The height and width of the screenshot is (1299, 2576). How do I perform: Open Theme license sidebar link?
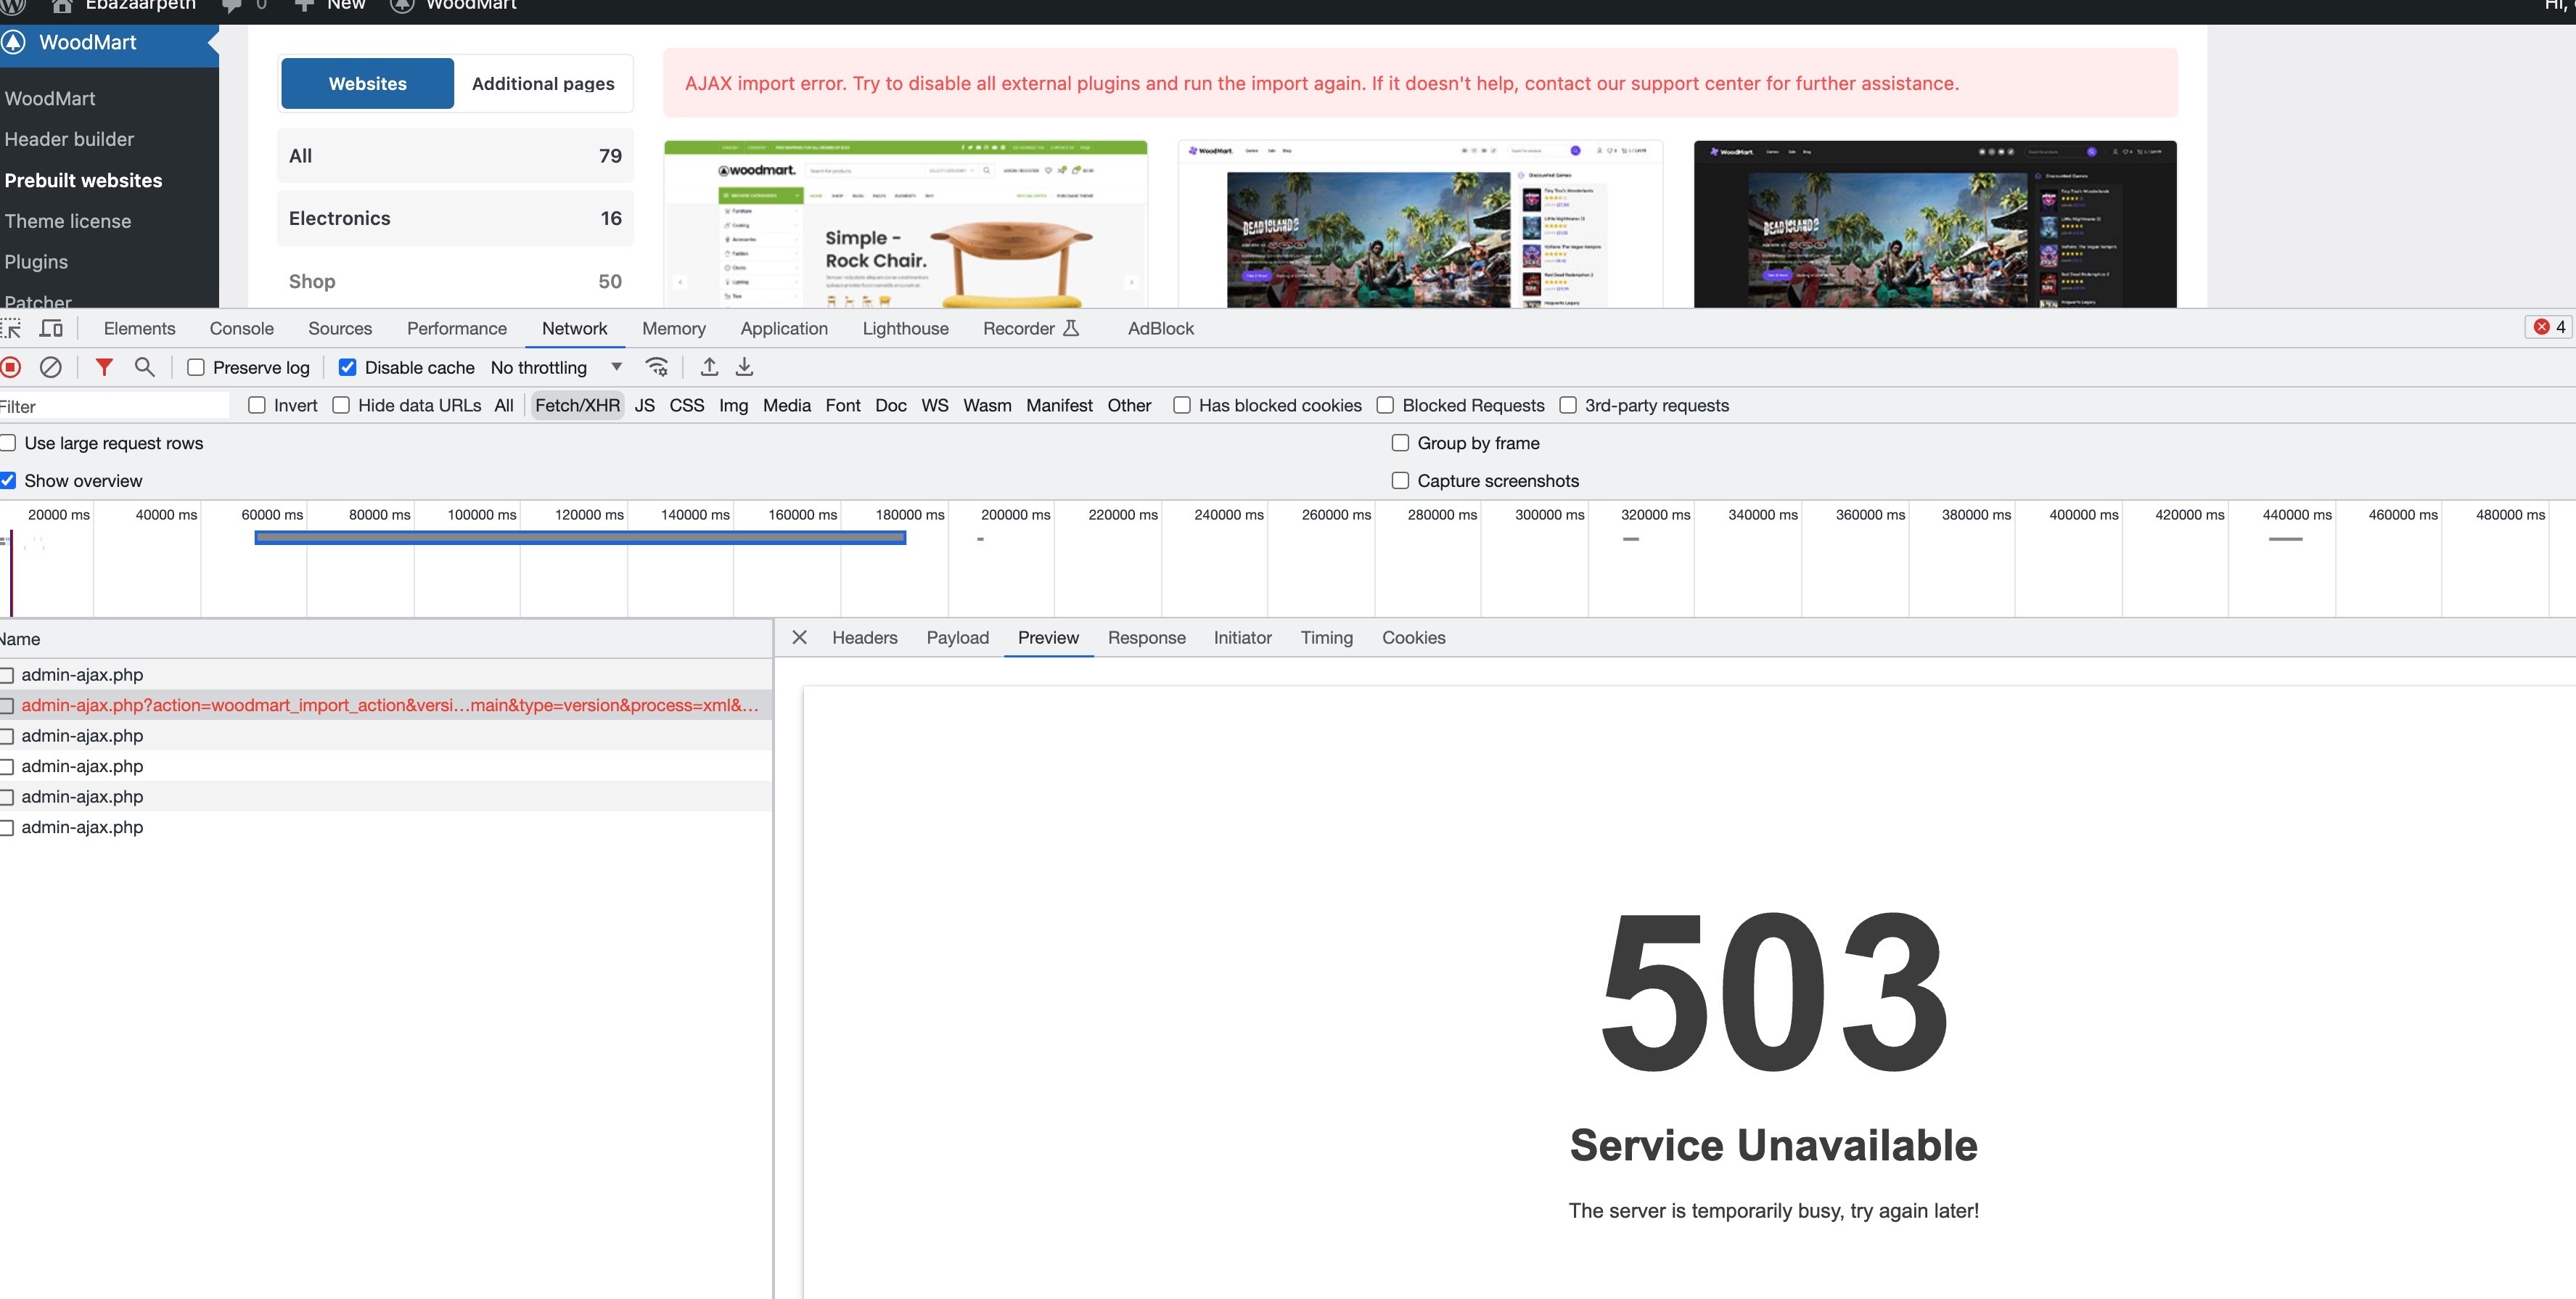pos(68,221)
